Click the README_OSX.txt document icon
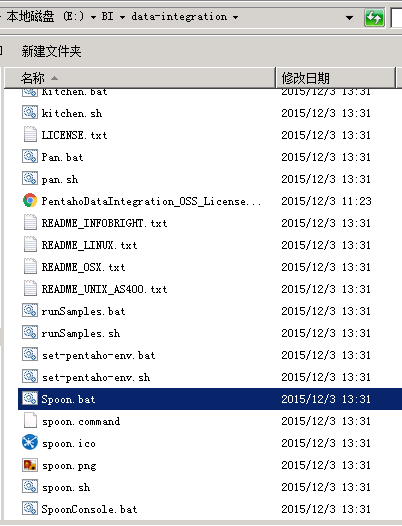 click(x=30, y=267)
